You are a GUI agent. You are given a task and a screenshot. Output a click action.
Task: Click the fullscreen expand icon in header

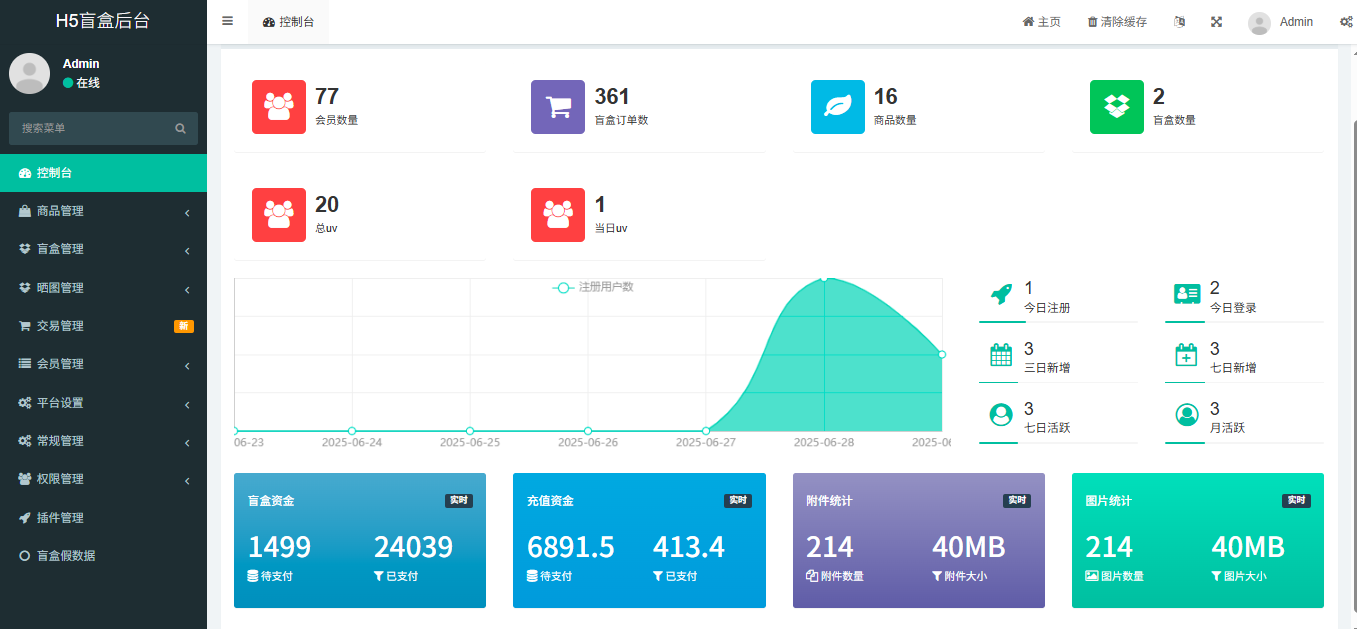coord(1217,22)
